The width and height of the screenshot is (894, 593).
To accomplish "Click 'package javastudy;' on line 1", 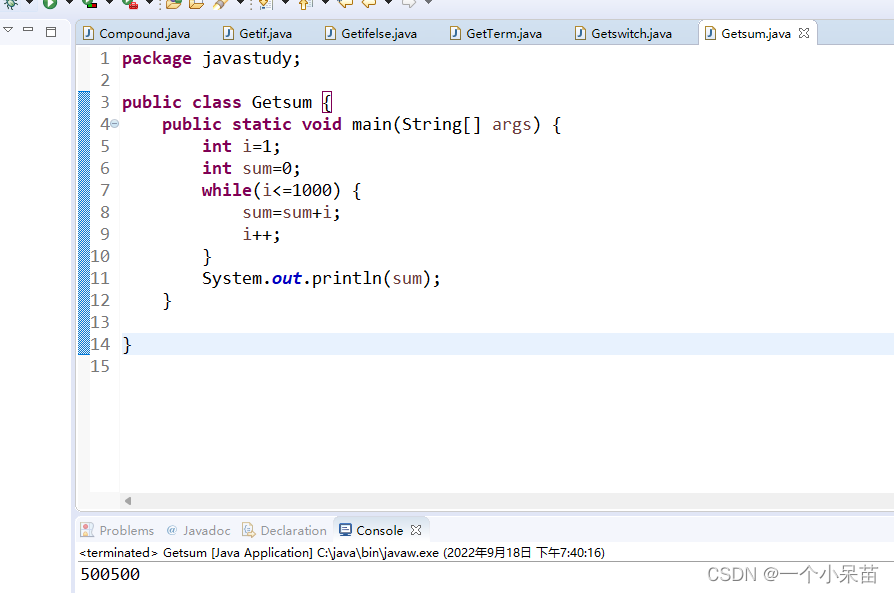I will point(211,58).
